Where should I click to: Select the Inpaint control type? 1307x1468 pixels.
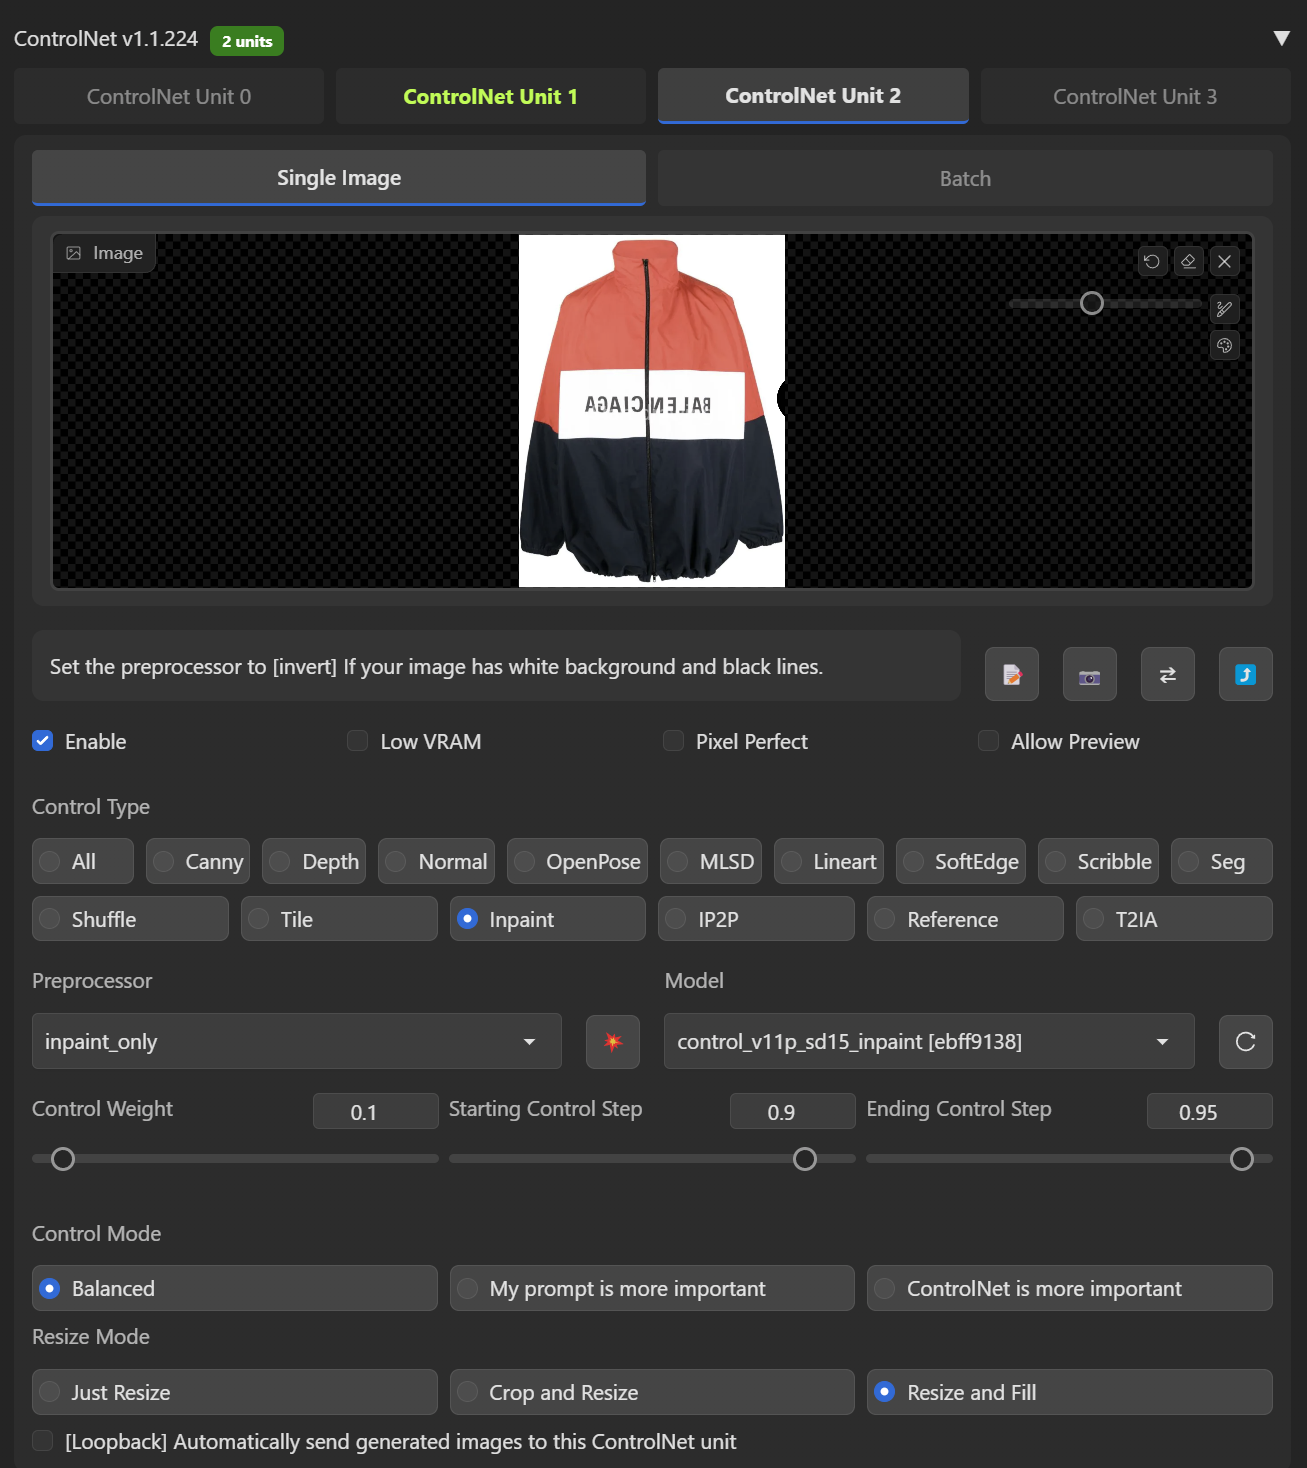(548, 919)
